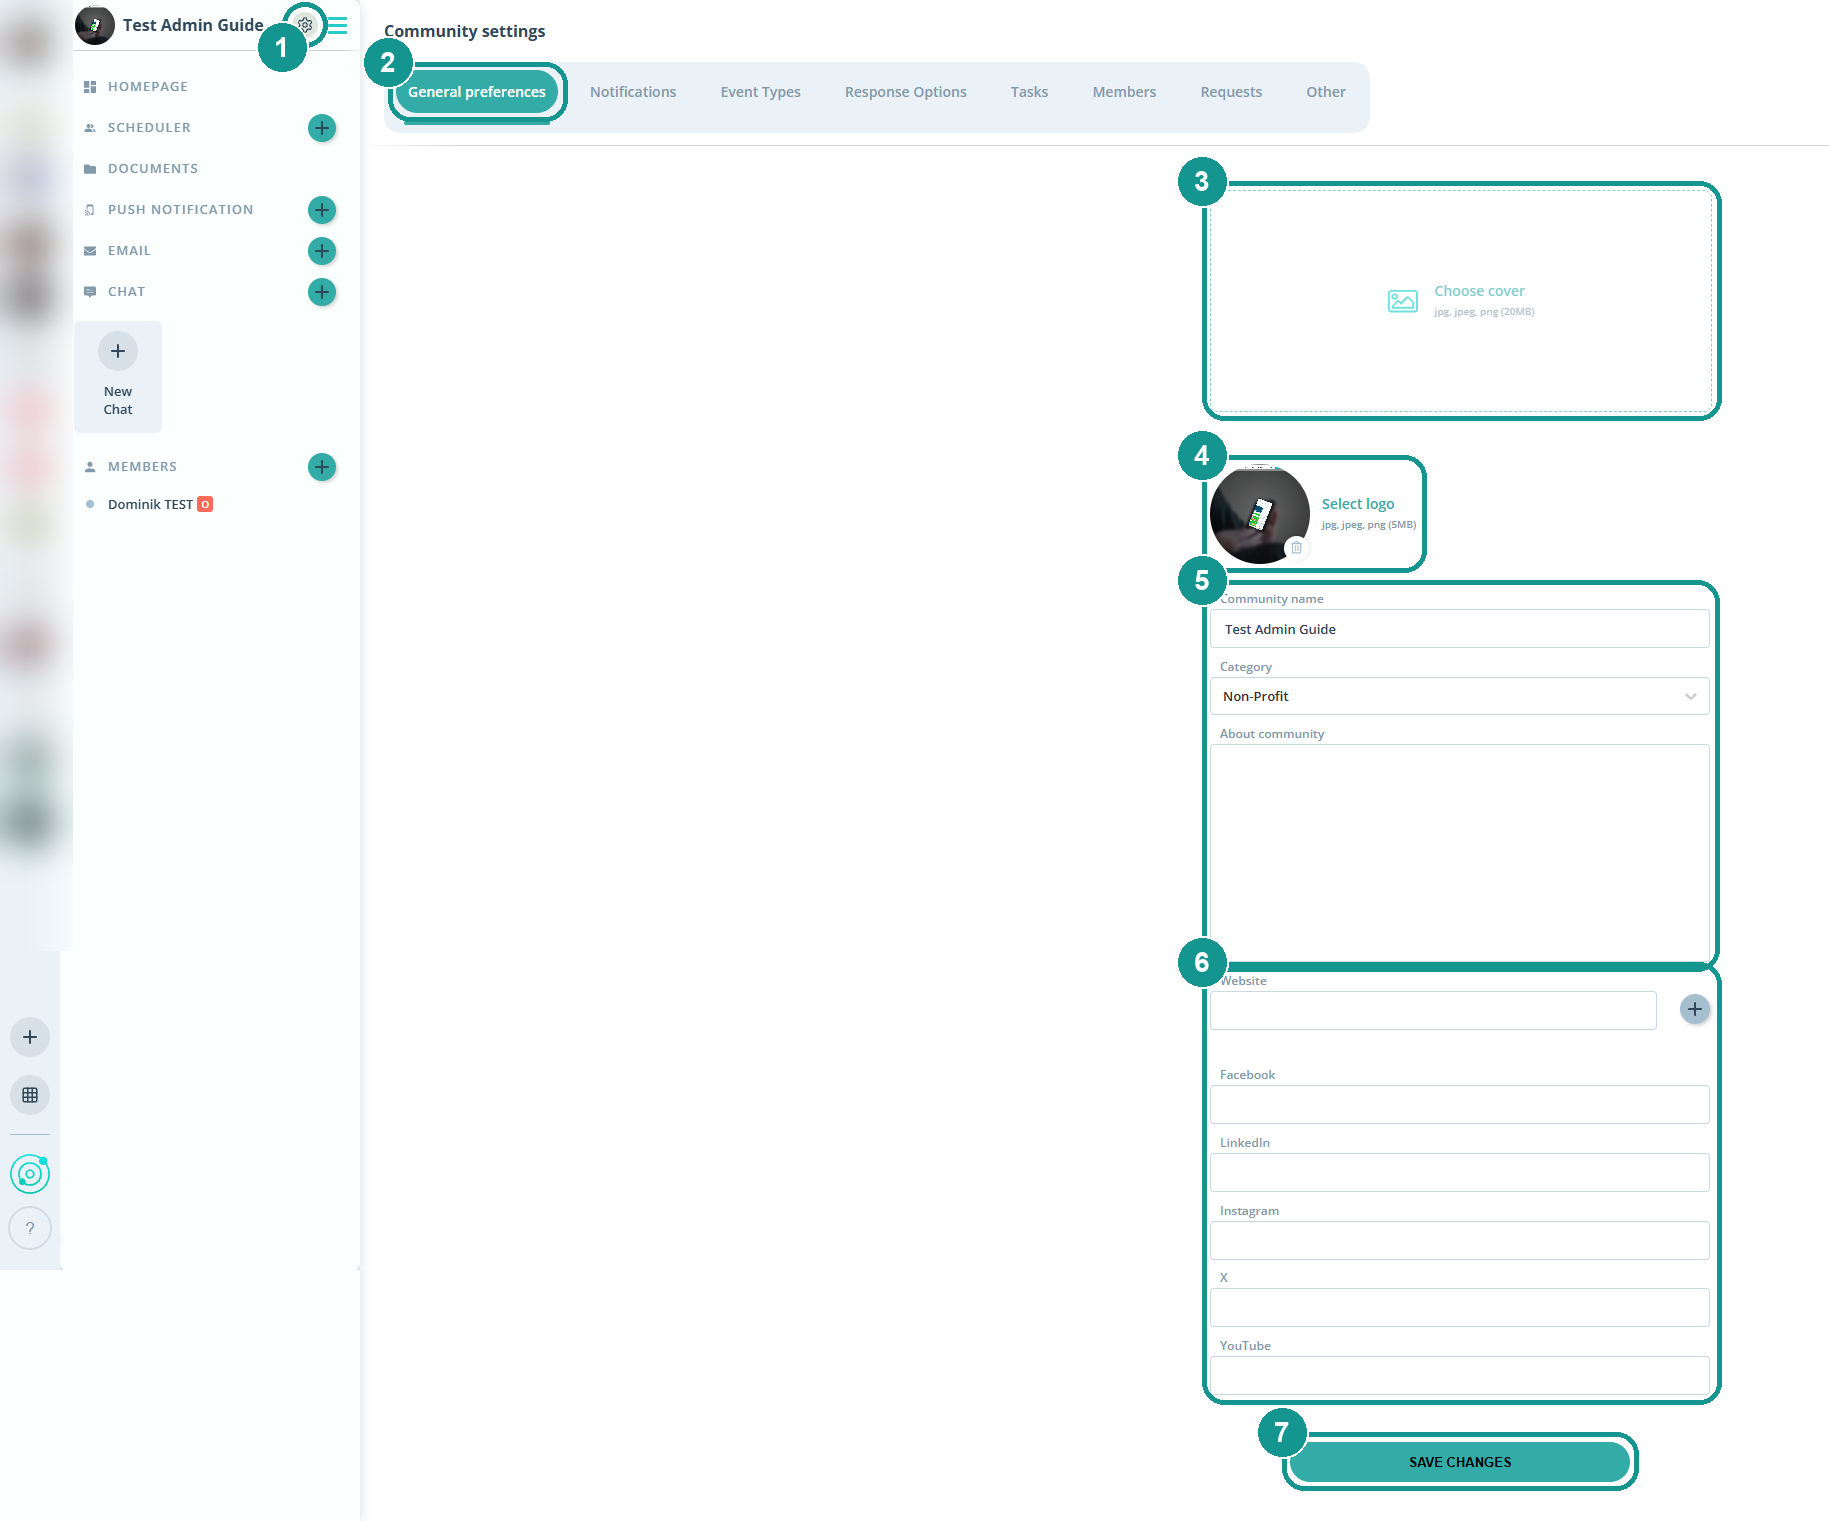This screenshot has height=1521, width=1829.
Task: Open the help question mark
Action: point(30,1228)
